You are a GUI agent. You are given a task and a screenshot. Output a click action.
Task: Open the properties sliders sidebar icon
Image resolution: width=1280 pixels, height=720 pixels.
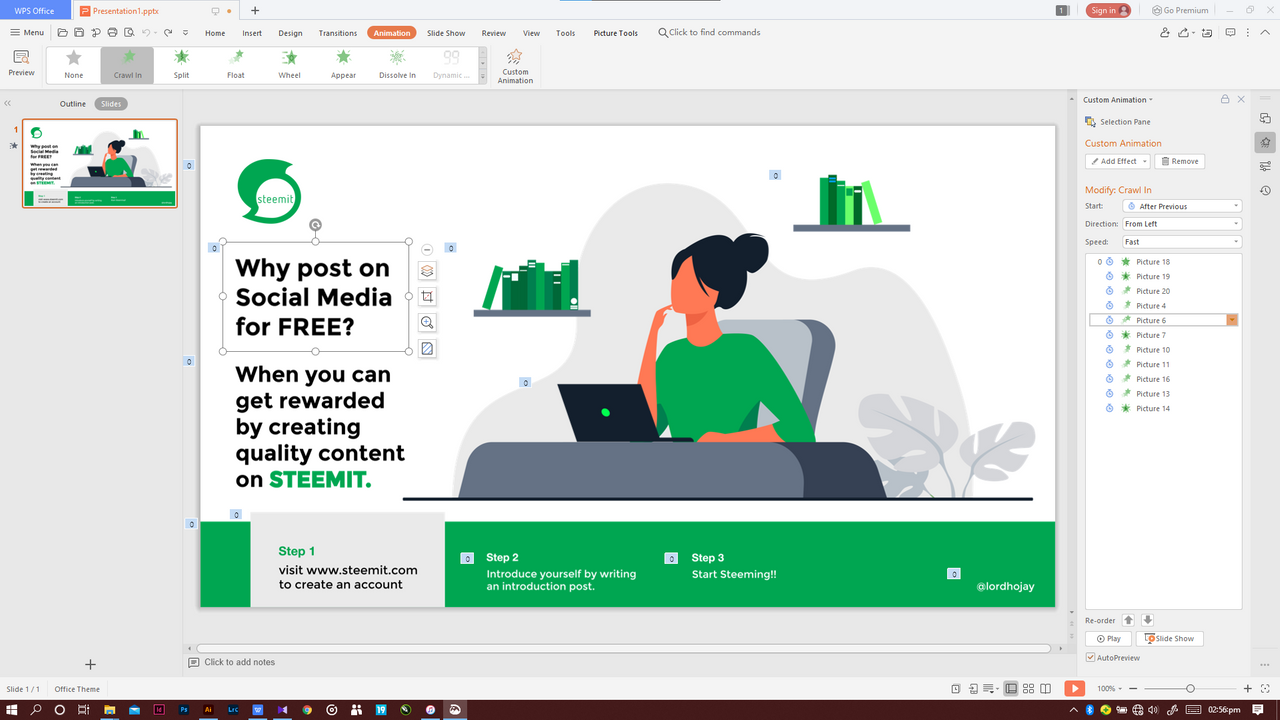coord(1265,166)
